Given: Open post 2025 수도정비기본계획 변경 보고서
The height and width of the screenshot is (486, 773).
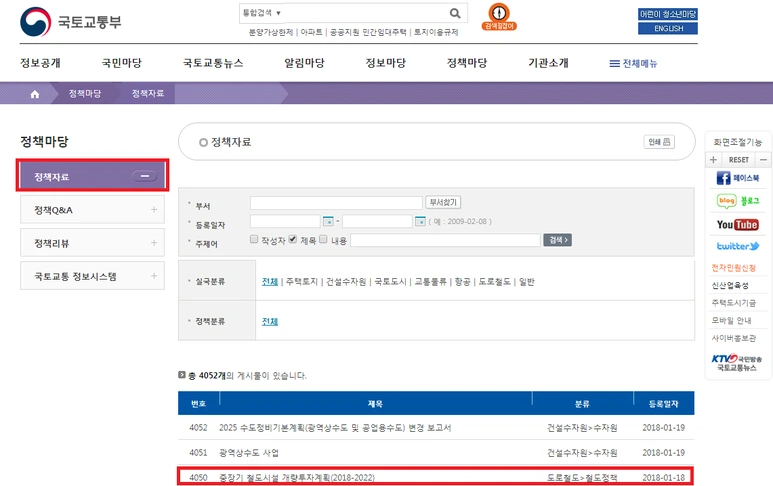Looking at the screenshot, I should point(335,427).
